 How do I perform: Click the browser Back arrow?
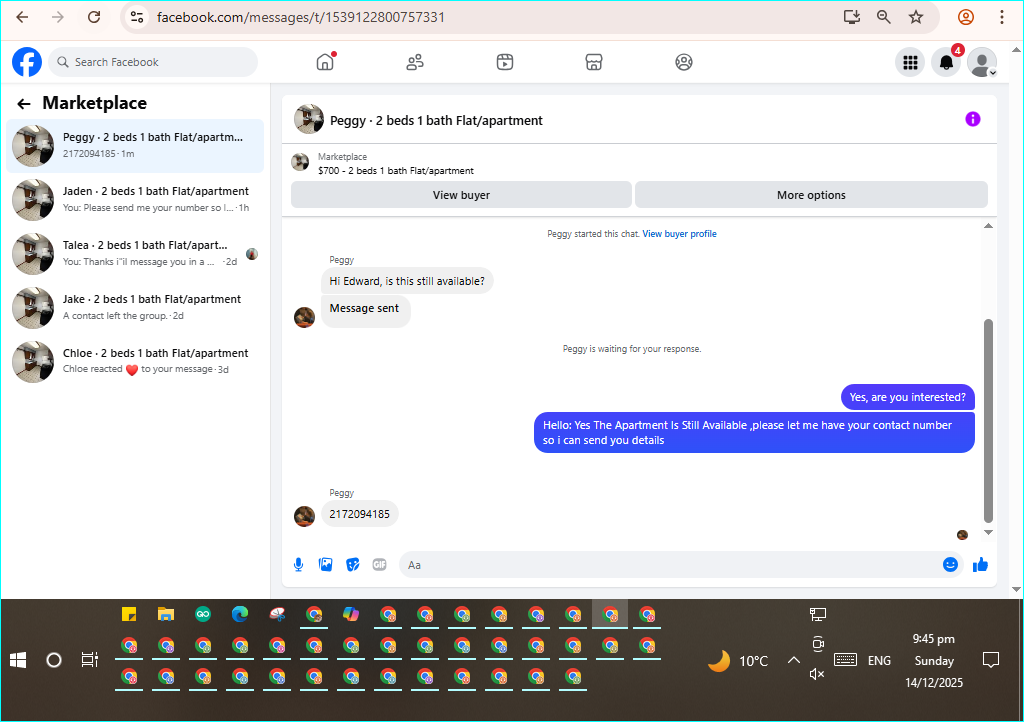[x=22, y=17]
